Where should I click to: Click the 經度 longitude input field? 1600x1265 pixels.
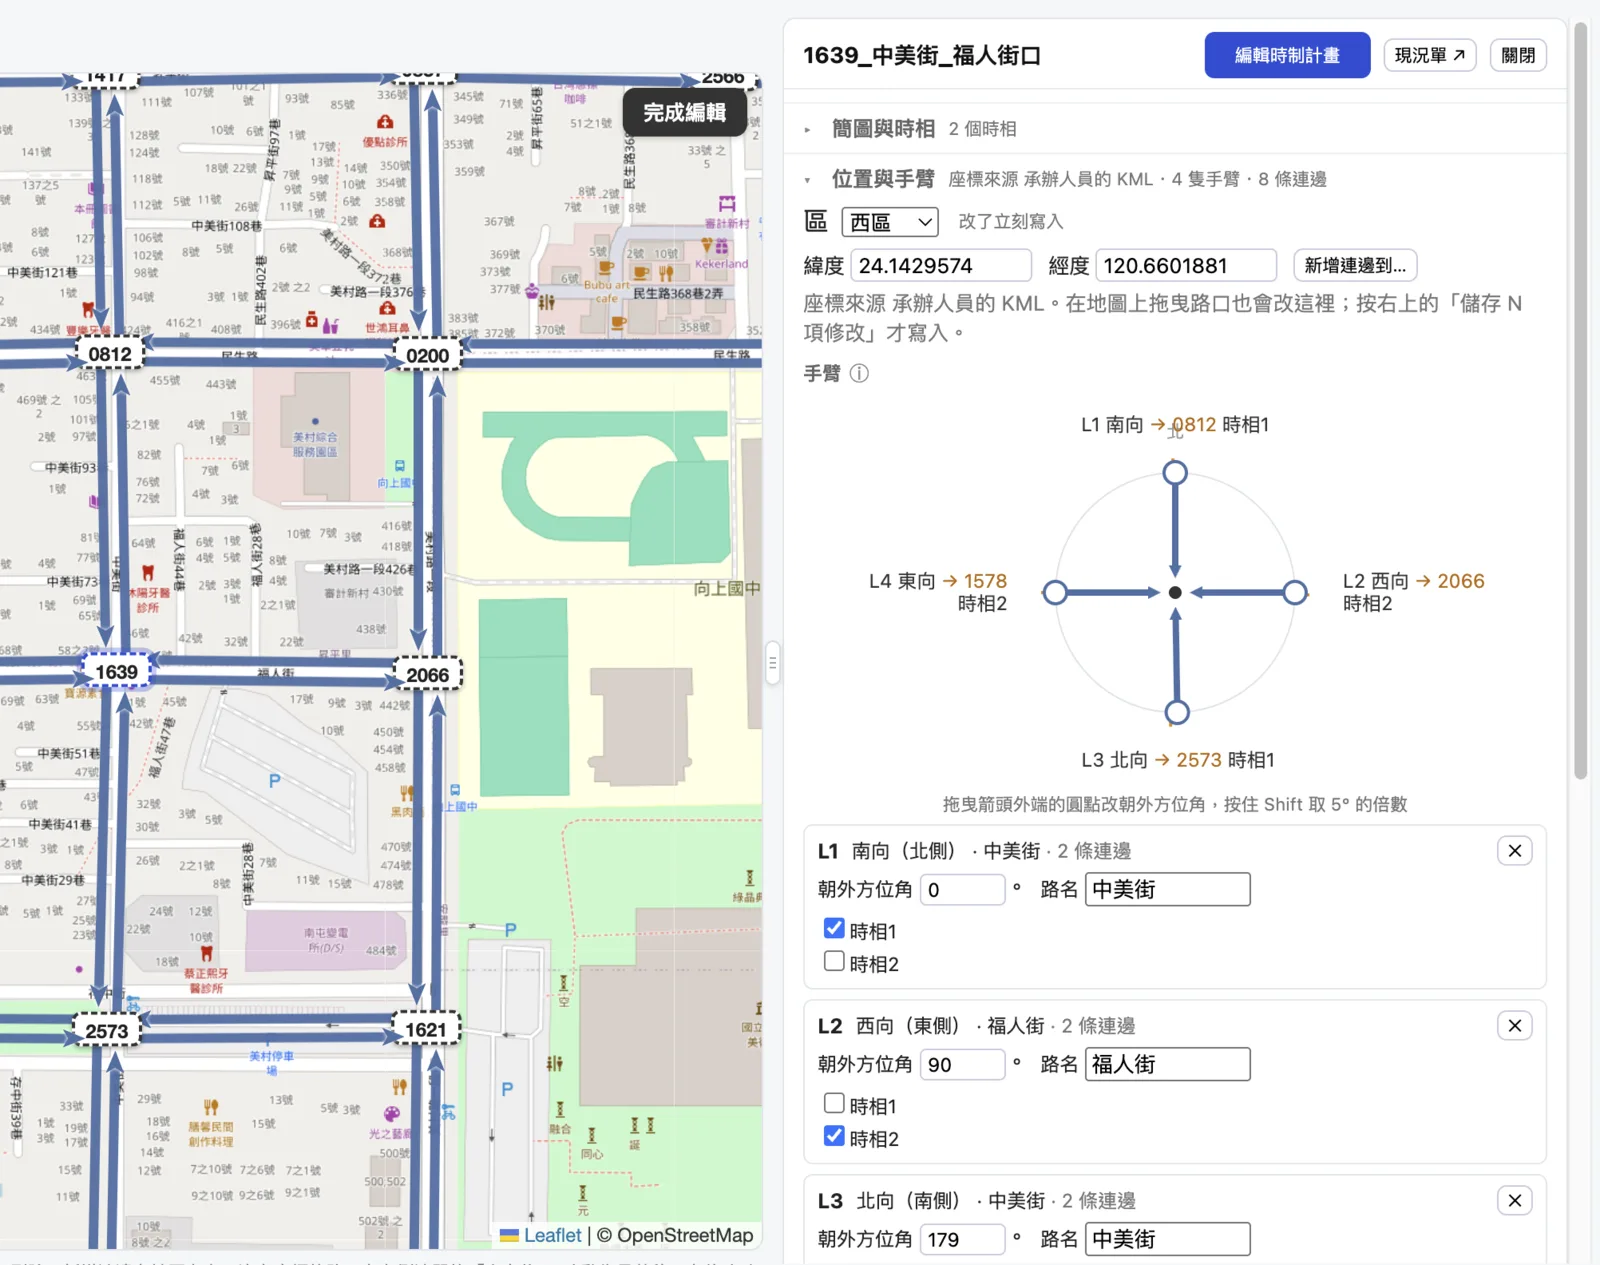pyautogui.click(x=1186, y=265)
